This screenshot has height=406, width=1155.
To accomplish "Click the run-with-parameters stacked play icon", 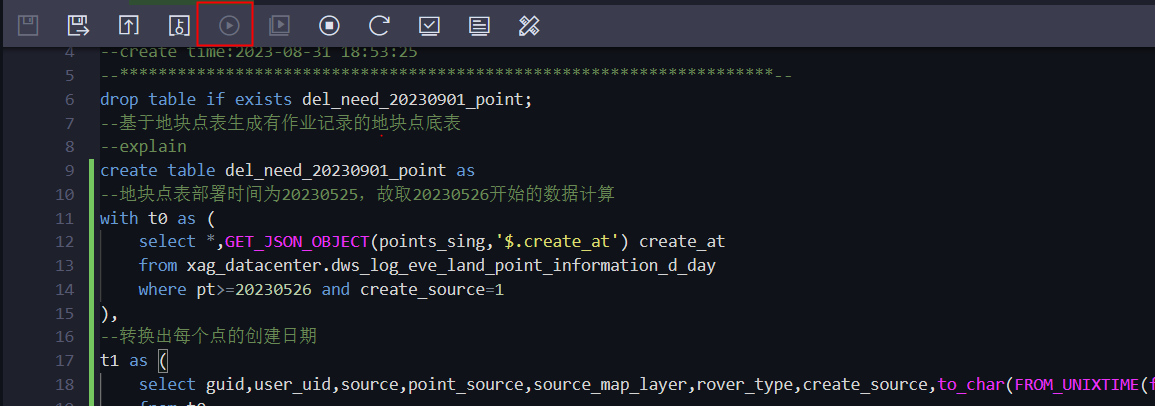I will click(280, 25).
